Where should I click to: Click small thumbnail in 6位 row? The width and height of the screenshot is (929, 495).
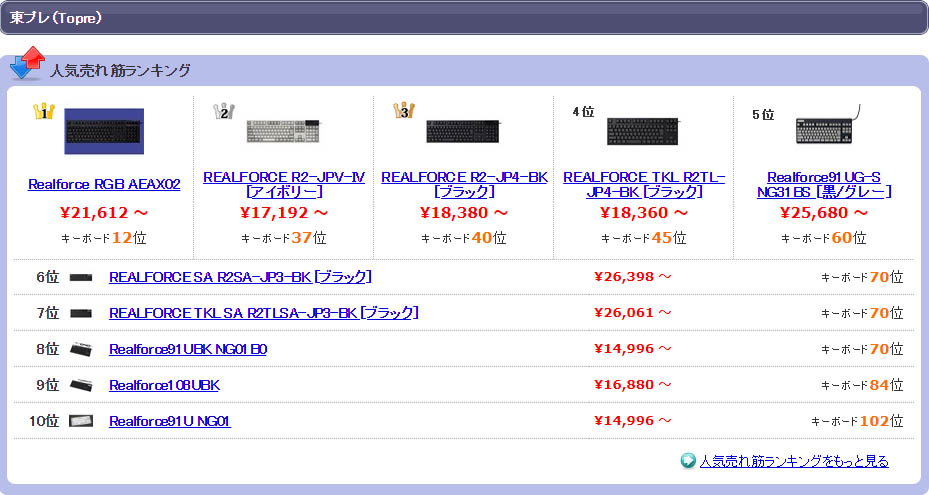point(81,277)
